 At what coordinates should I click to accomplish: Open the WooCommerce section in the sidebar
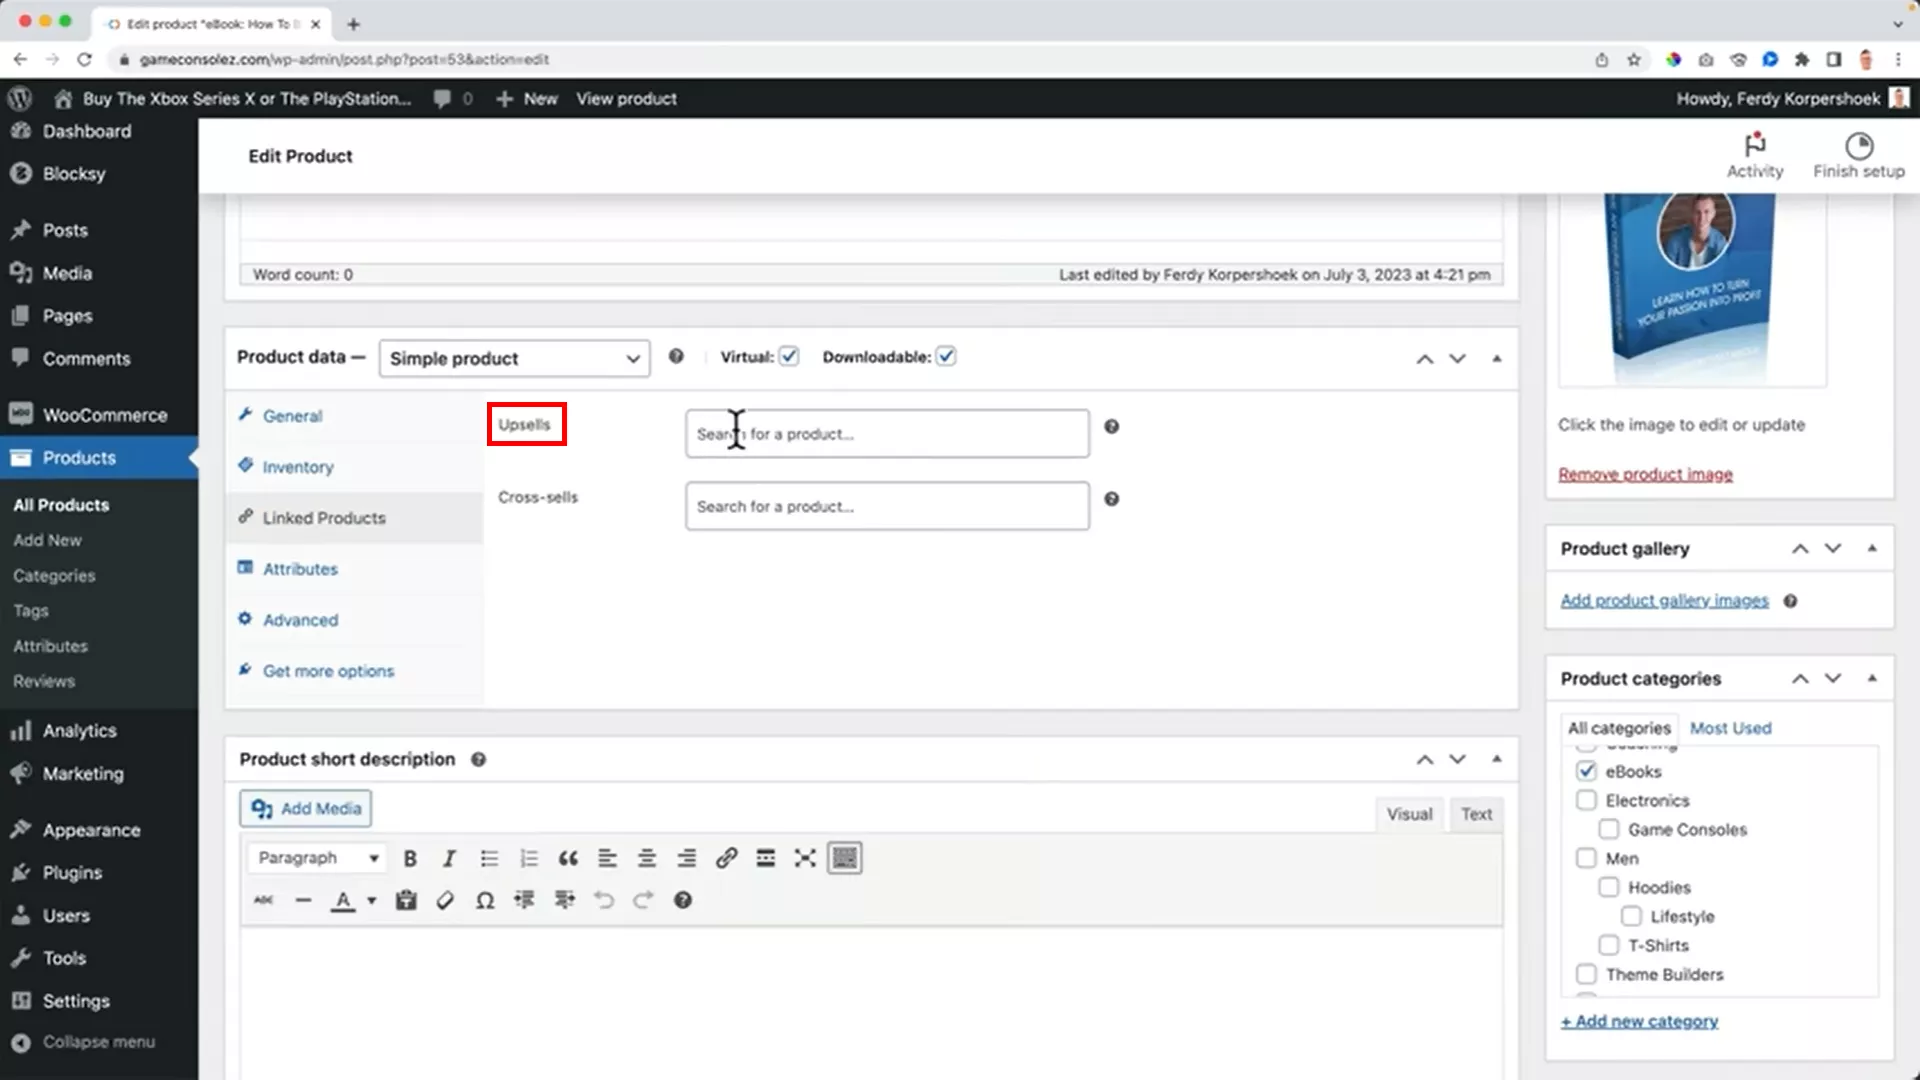tap(104, 414)
